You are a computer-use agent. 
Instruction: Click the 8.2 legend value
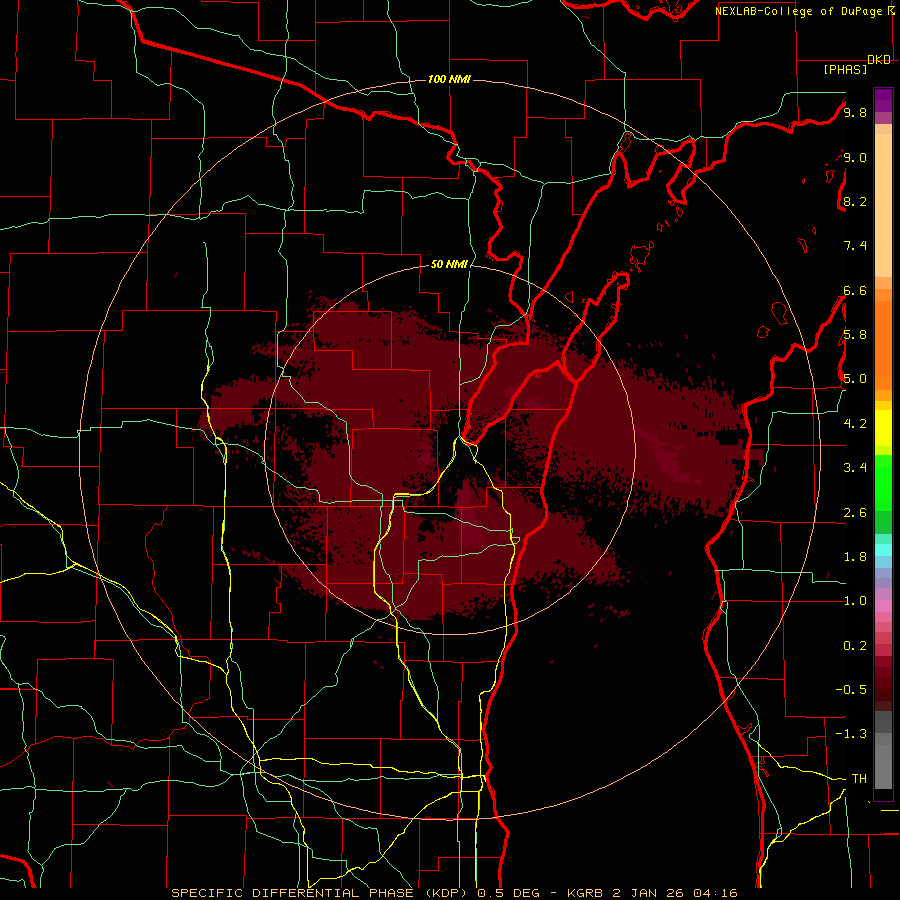855,201
